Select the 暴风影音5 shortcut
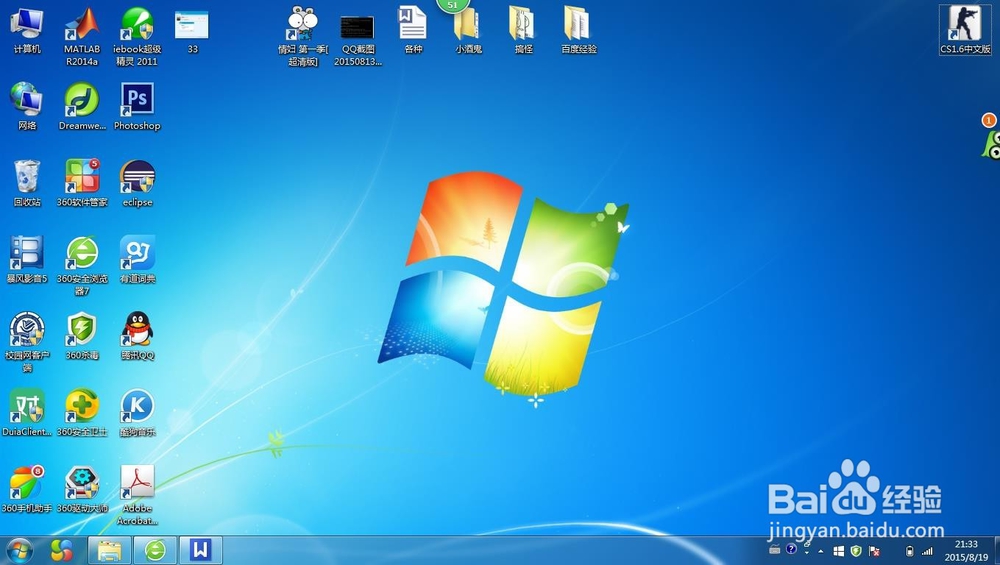Image resolution: width=1000 pixels, height=565 pixels. coord(27,260)
